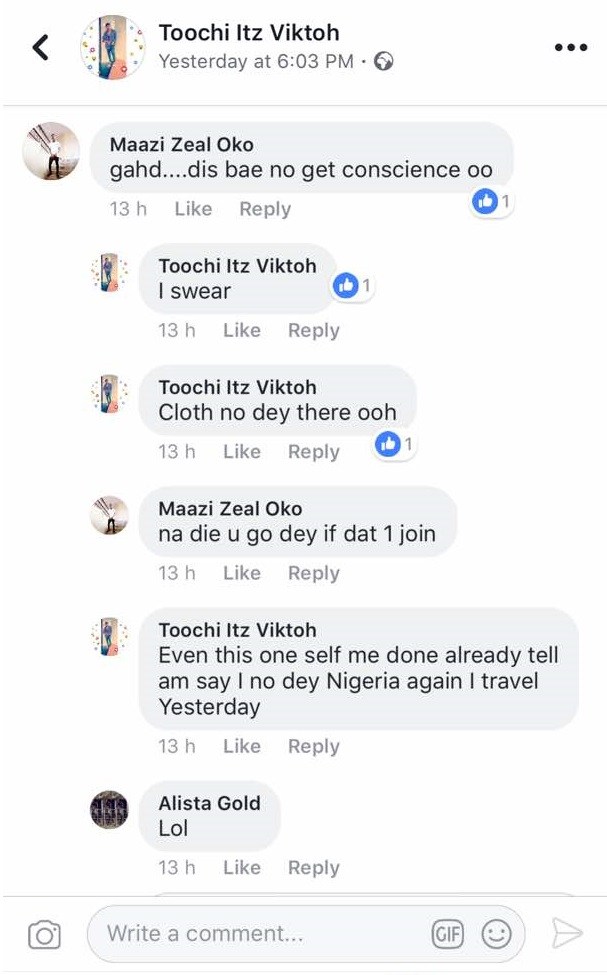The height and width of the screenshot is (975, 607).
Task: Reply to the "gahd....dis bae" comment
Action: coord(265,209)
